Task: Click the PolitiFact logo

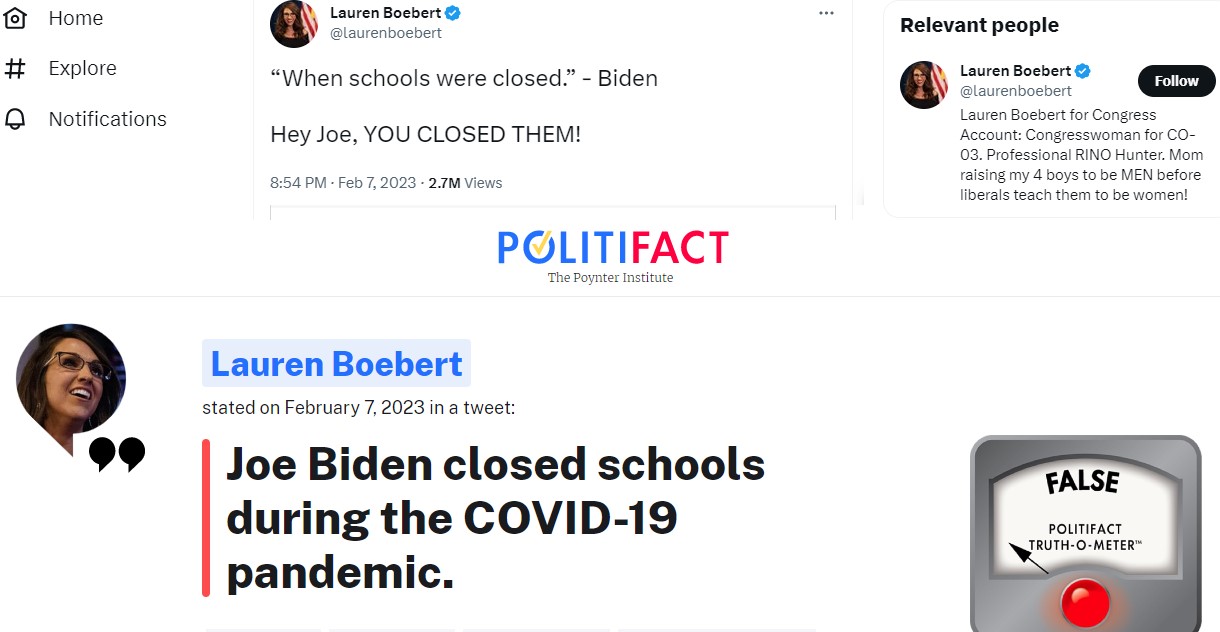Action: click(612, 248)
